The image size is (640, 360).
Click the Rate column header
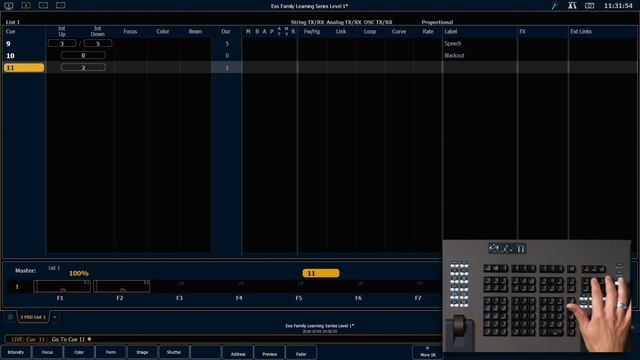pyautogui.click(x=428, y=31)
